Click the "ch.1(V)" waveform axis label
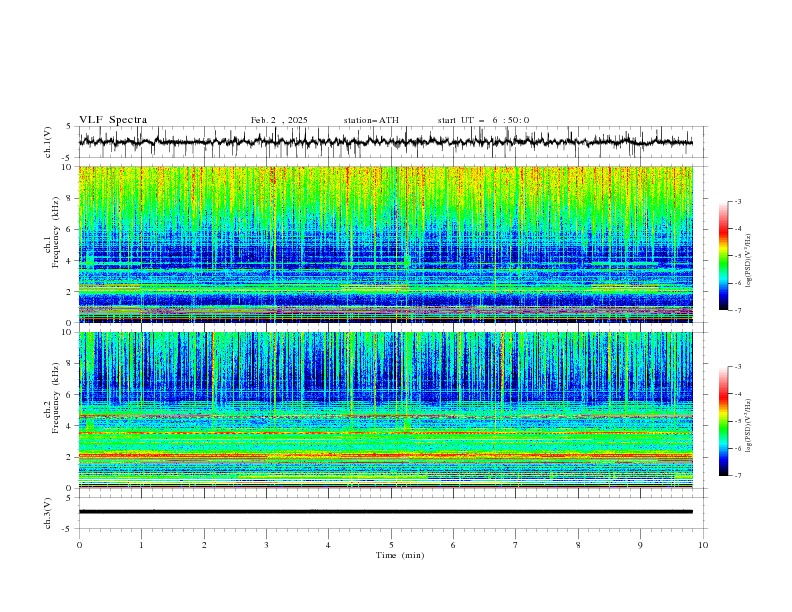The height and width of the screenshot is (612, 792). point(48,142)
